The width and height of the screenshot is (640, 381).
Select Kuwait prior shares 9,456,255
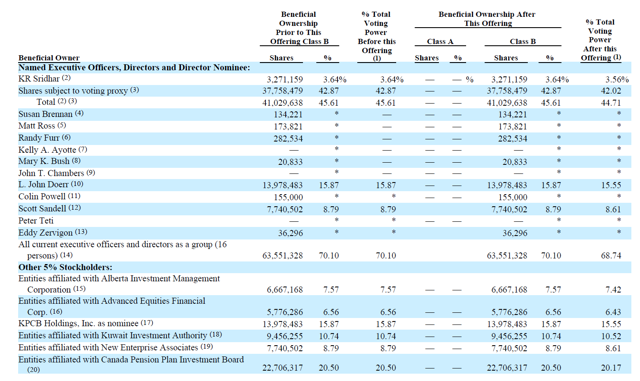point(284,336)
